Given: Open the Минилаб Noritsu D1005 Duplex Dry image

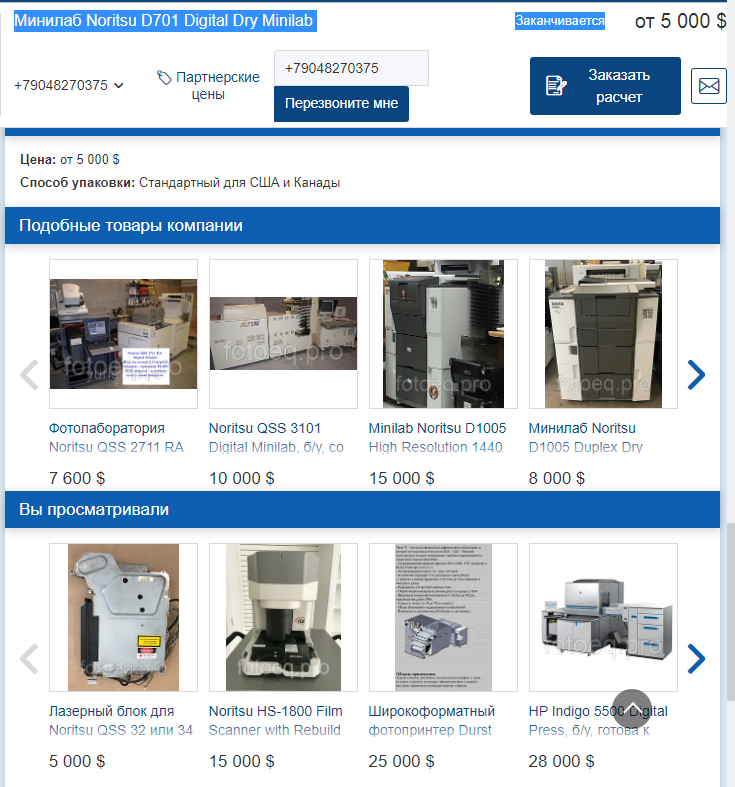Looking at the screenshot, I should coord(603,334).
